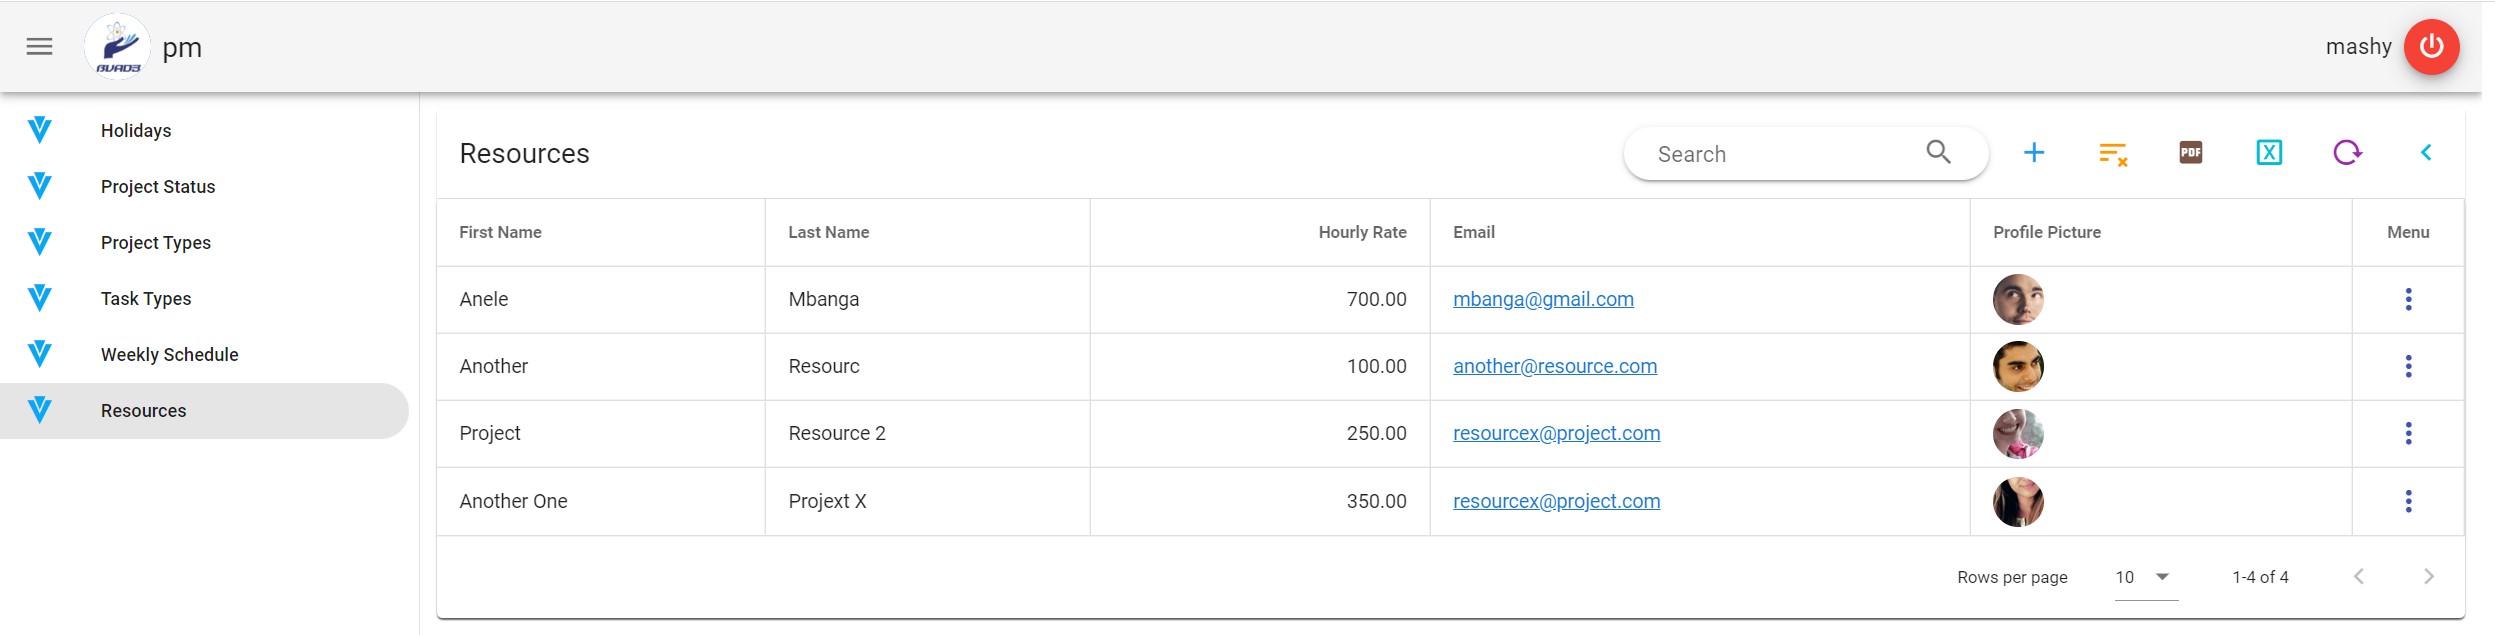Image resolution: width=2495 pixels, height=635 pixels.
Task: Open the row menu for Anele Mbanga
Action: [2408, 299]
